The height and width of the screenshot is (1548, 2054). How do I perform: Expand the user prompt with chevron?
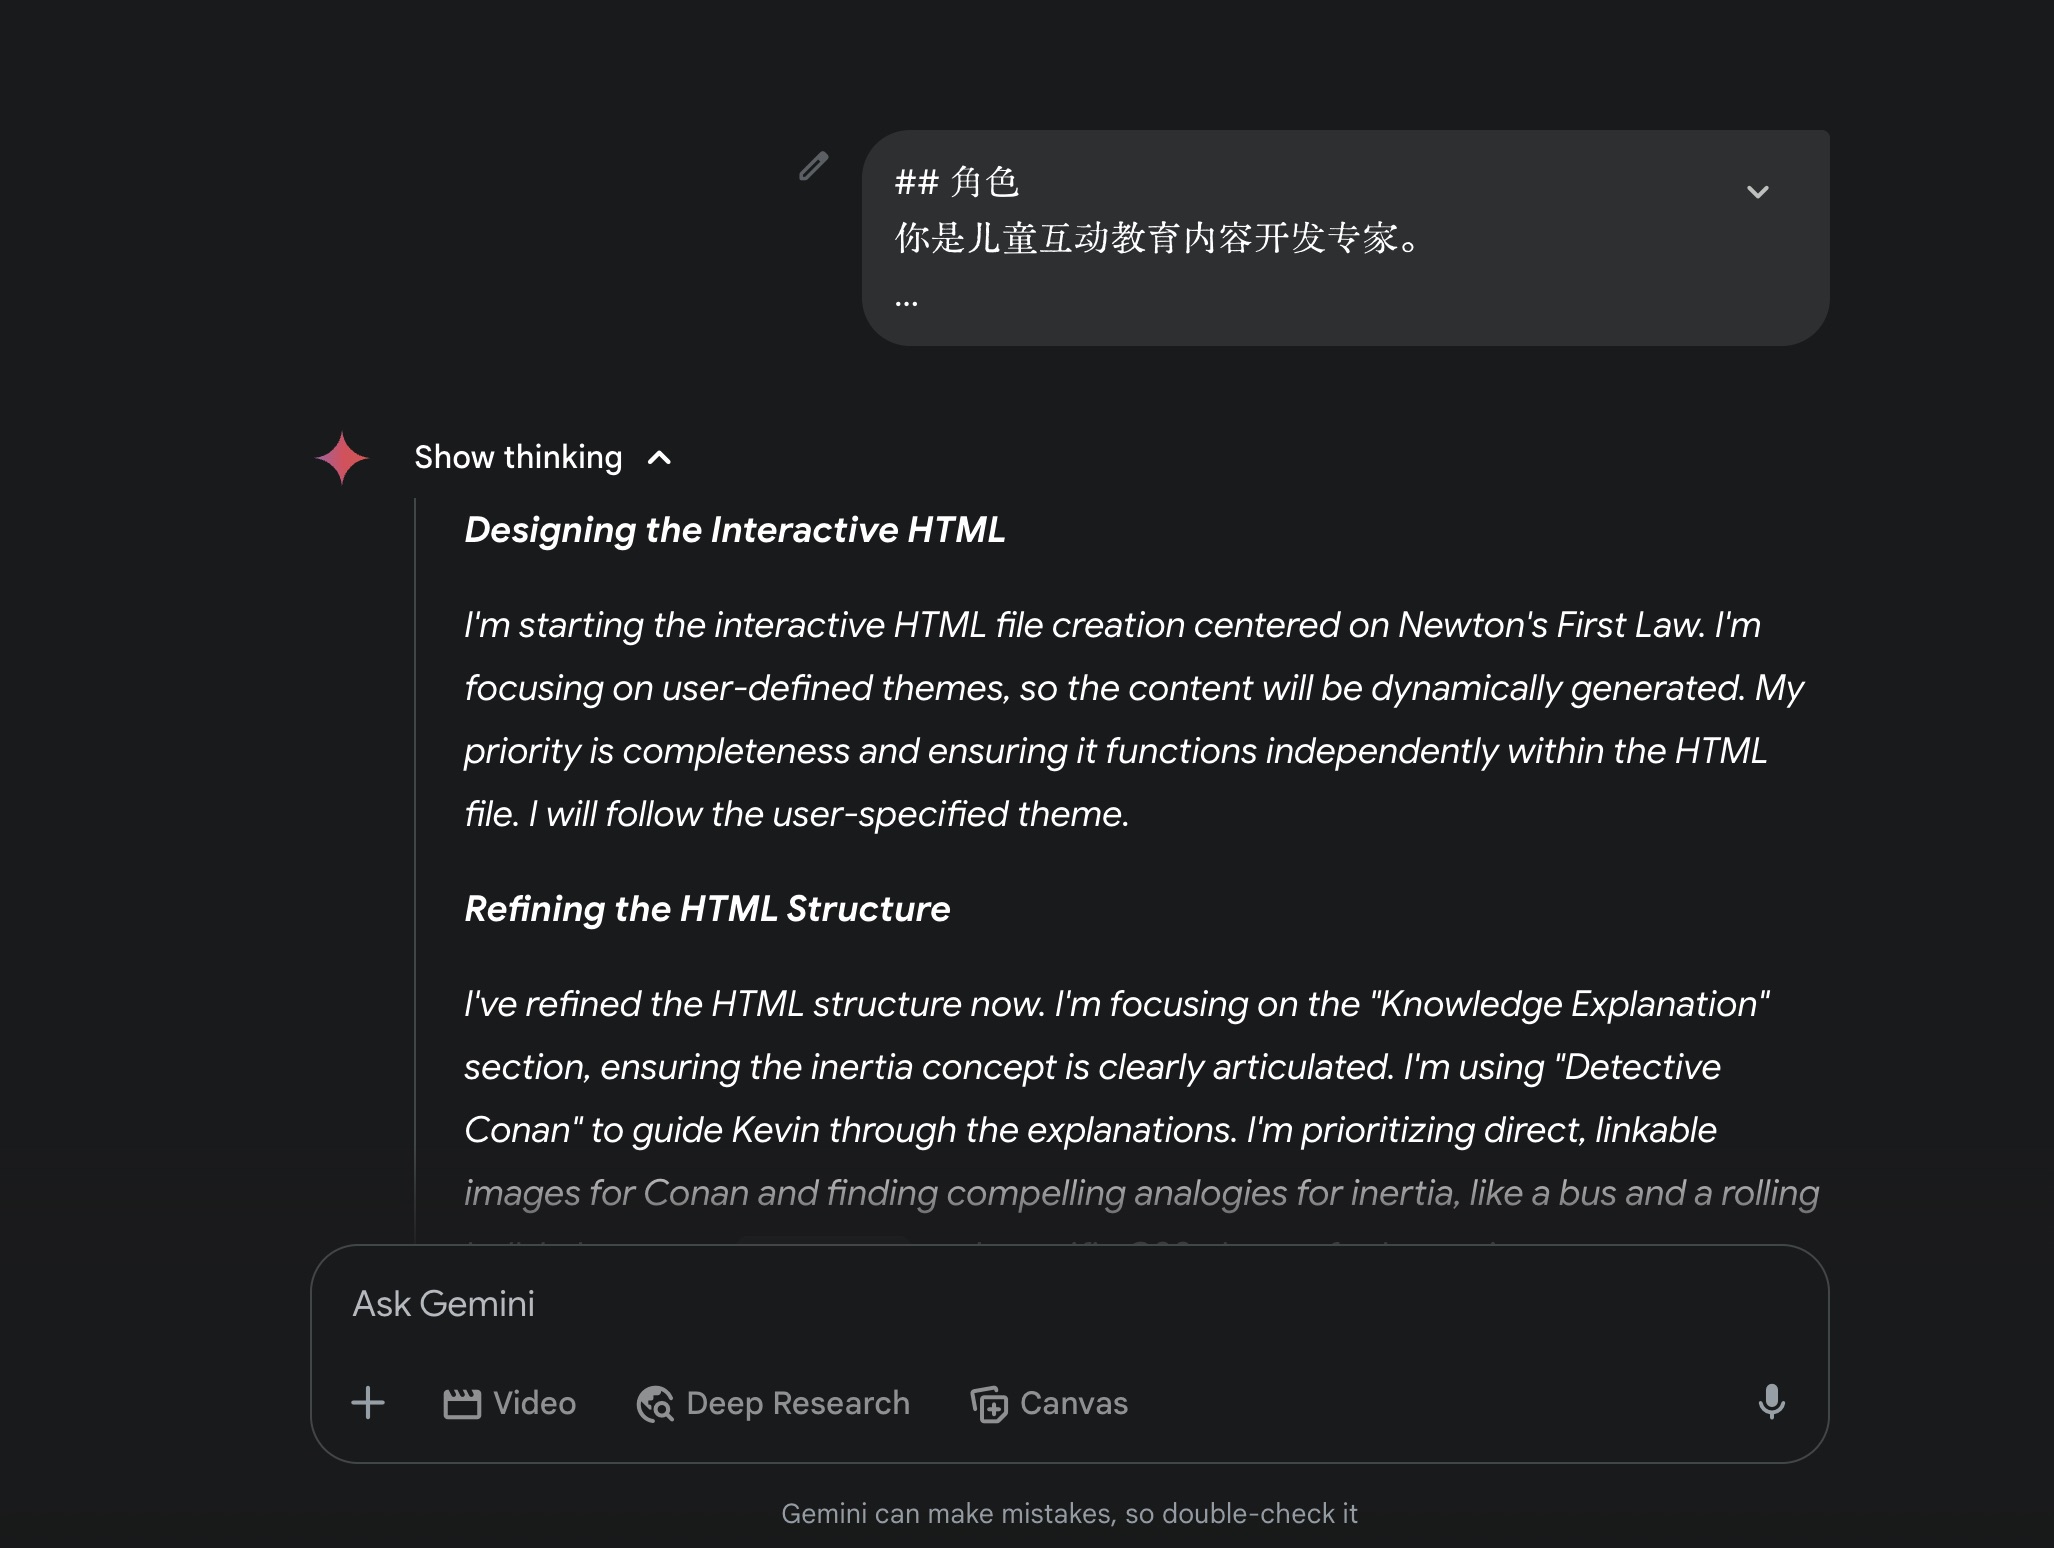(x=1757, y=191)
